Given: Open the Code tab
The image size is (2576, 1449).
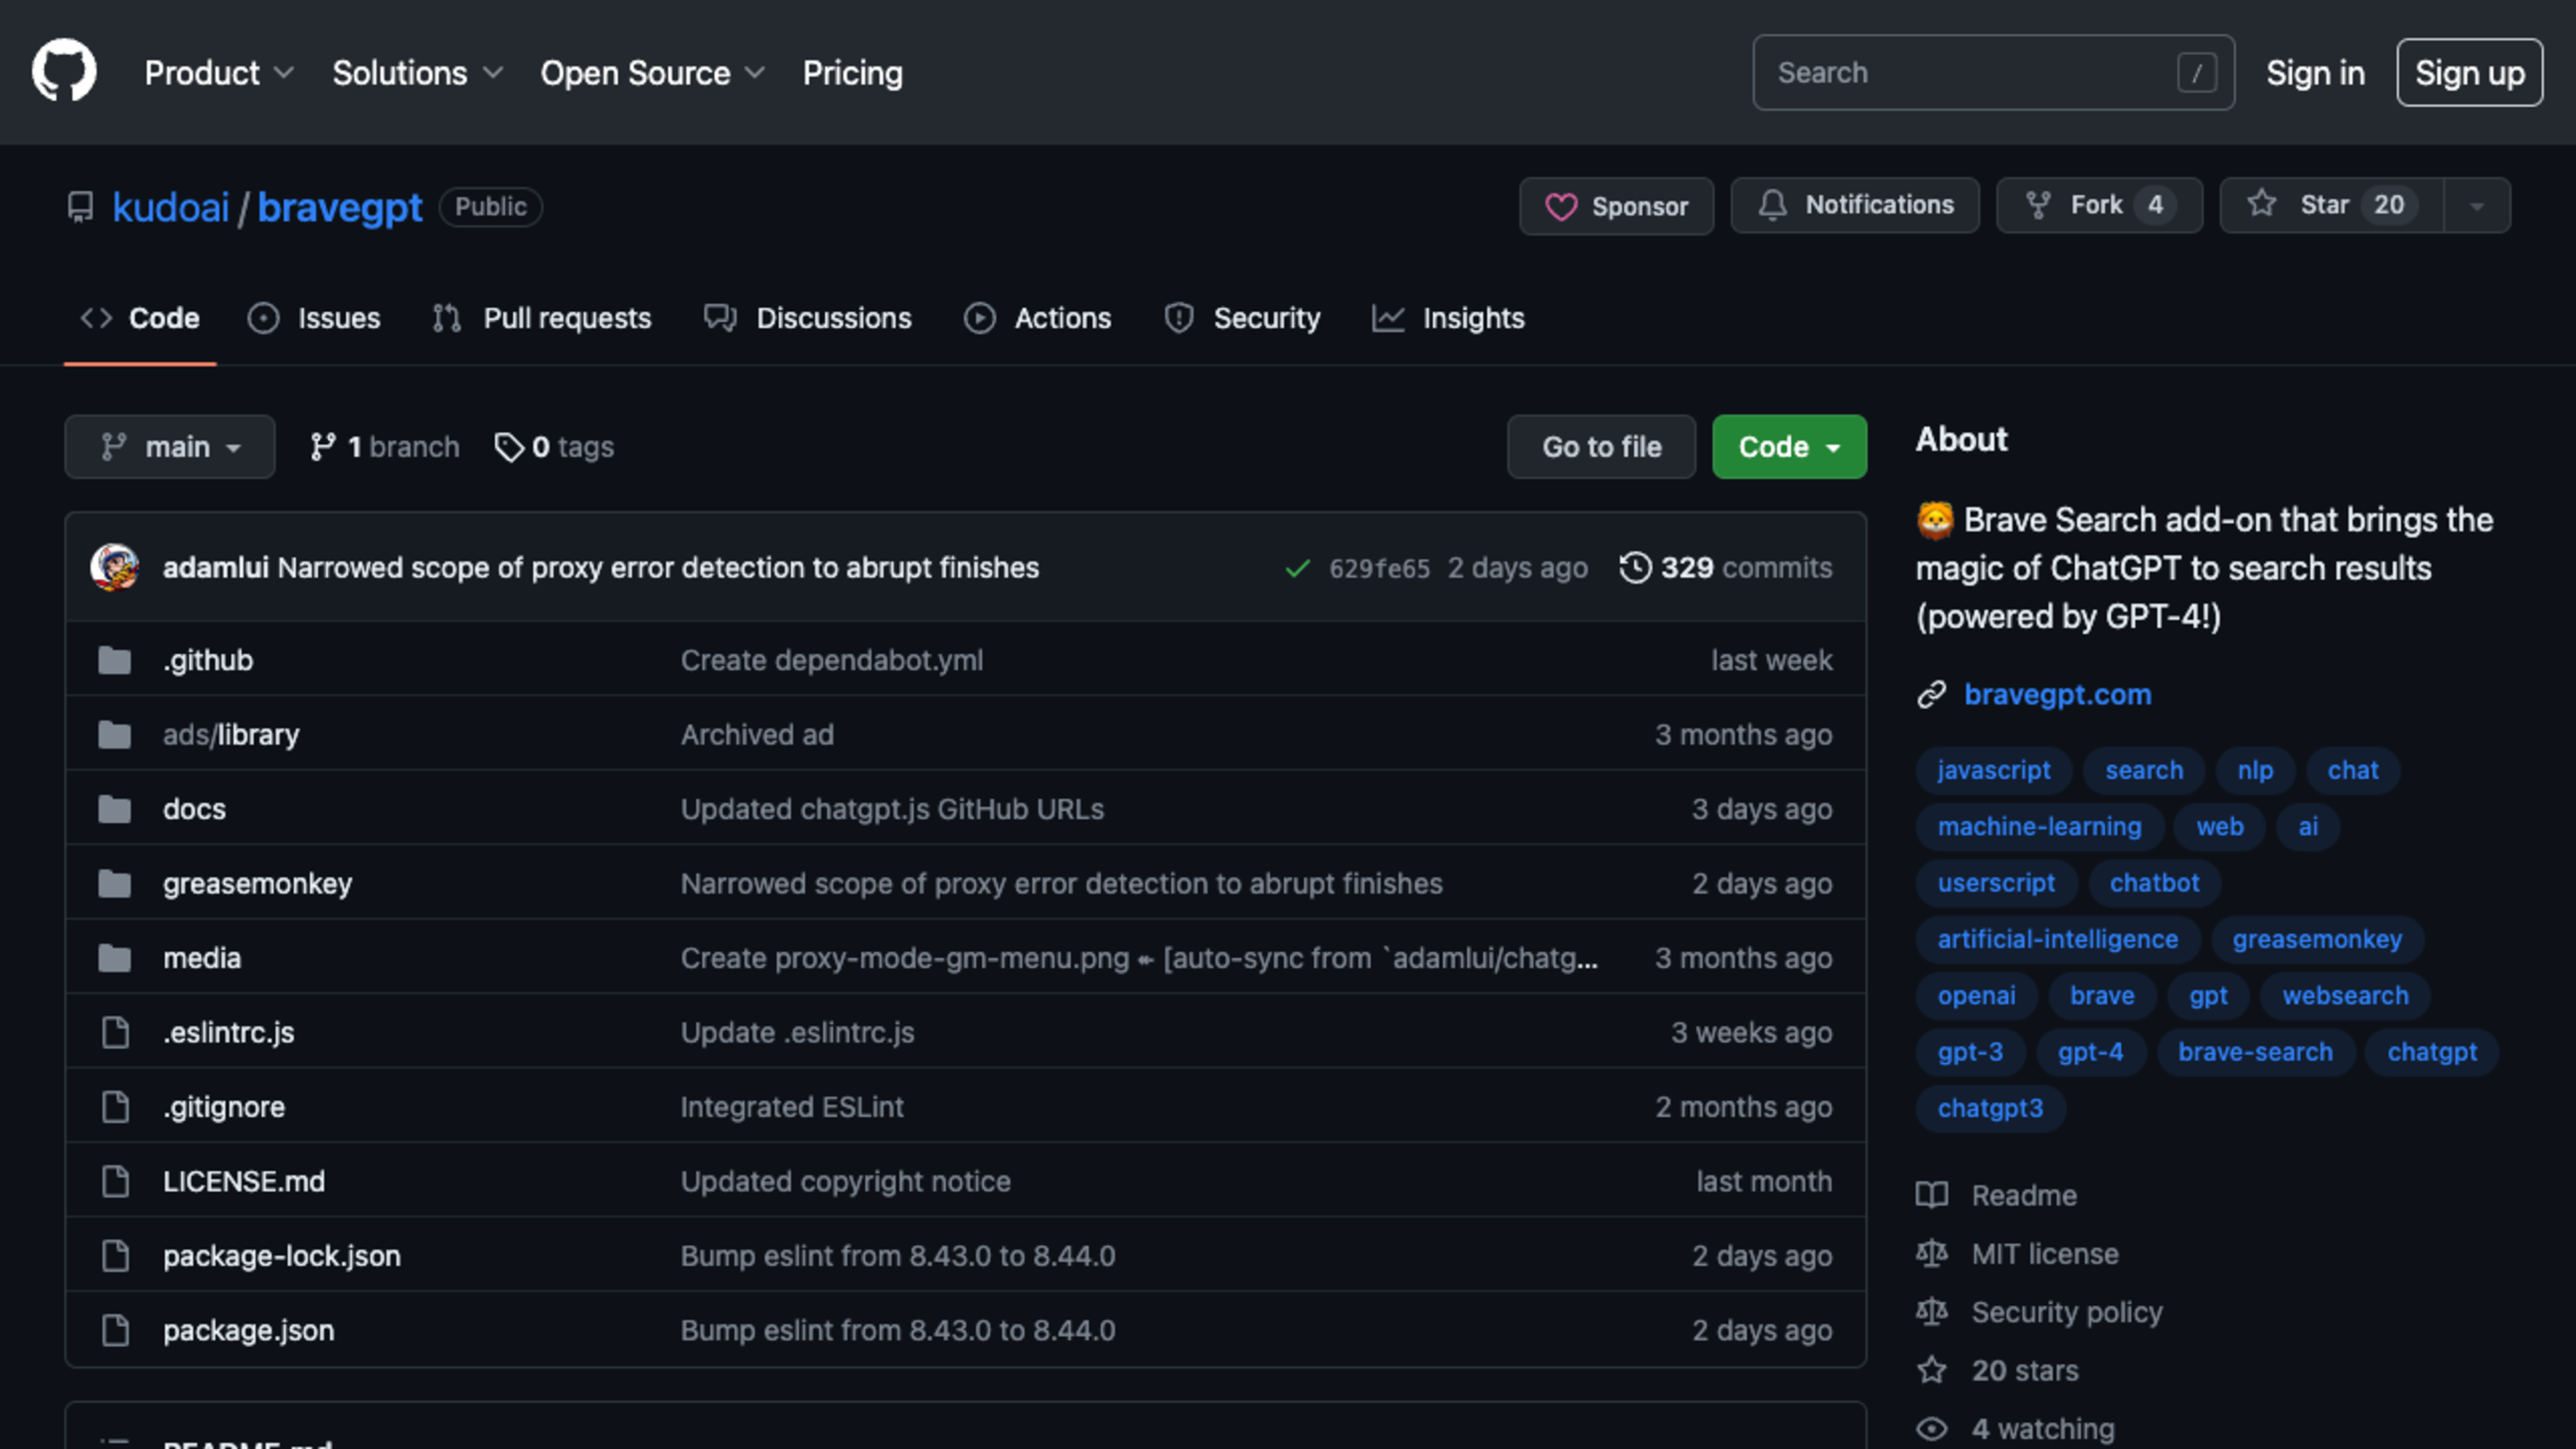Looking at the screenshot, I should [140, 318].
